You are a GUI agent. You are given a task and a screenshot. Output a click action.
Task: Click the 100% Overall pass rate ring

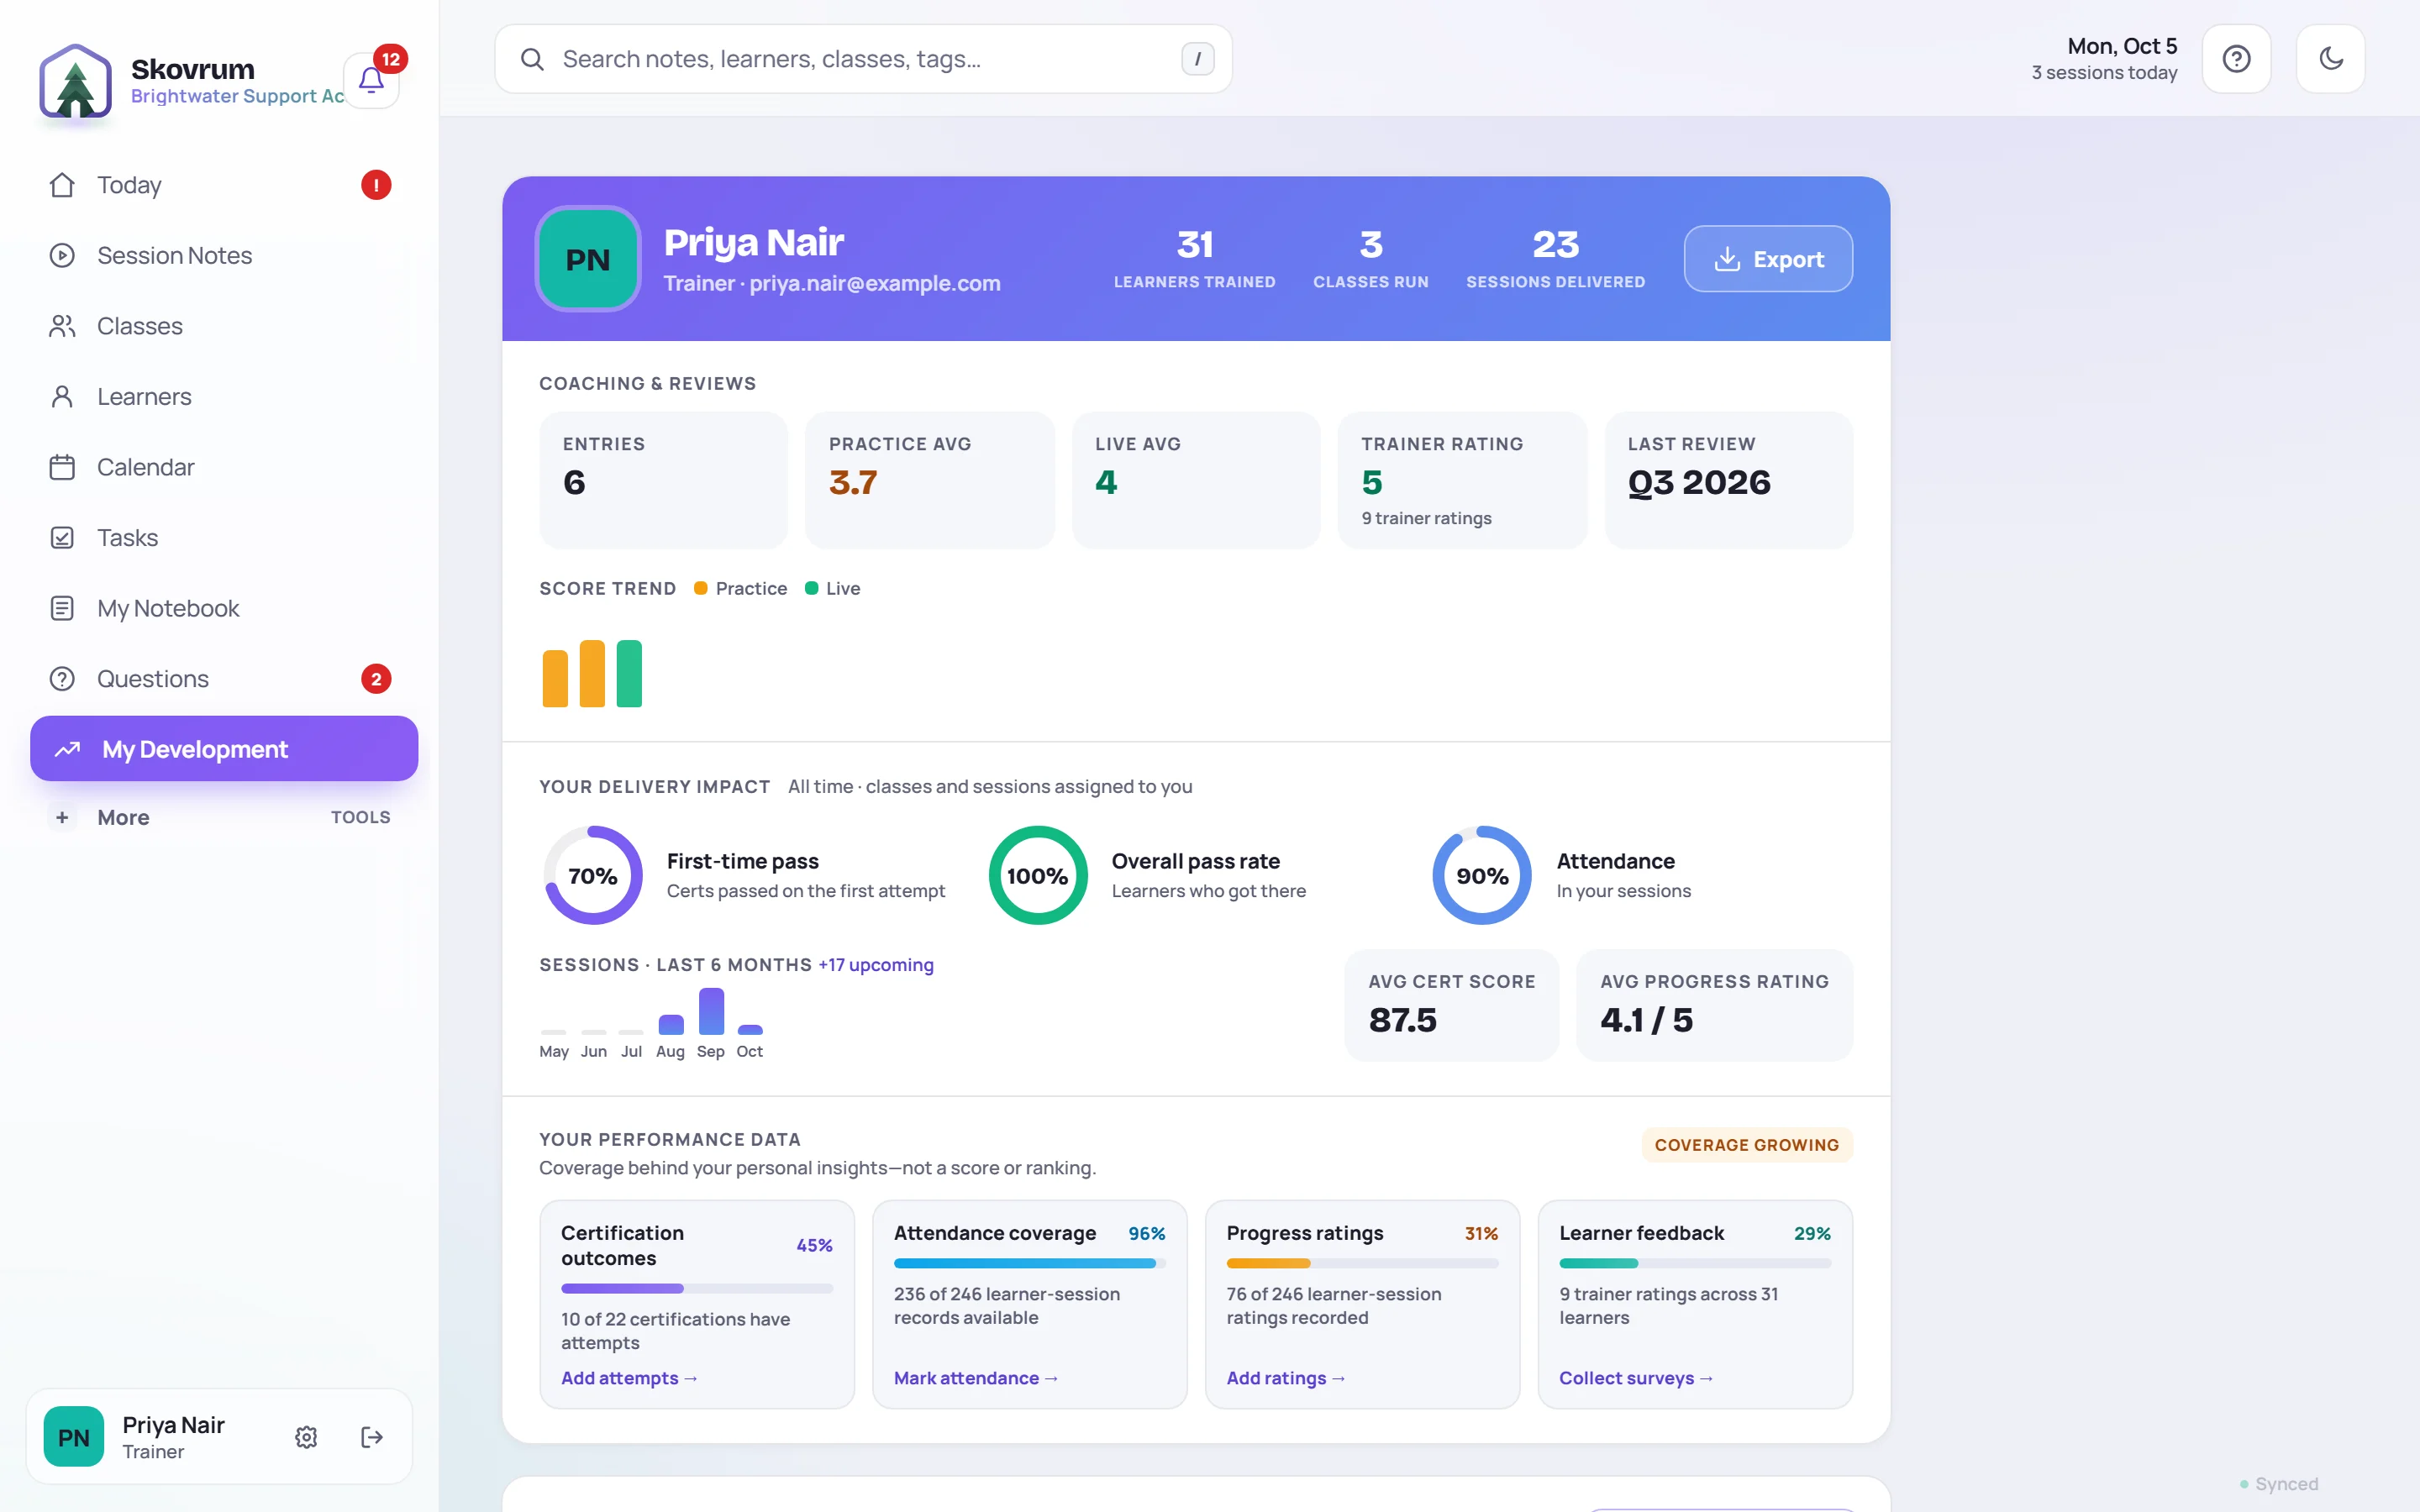(1038, 875)
